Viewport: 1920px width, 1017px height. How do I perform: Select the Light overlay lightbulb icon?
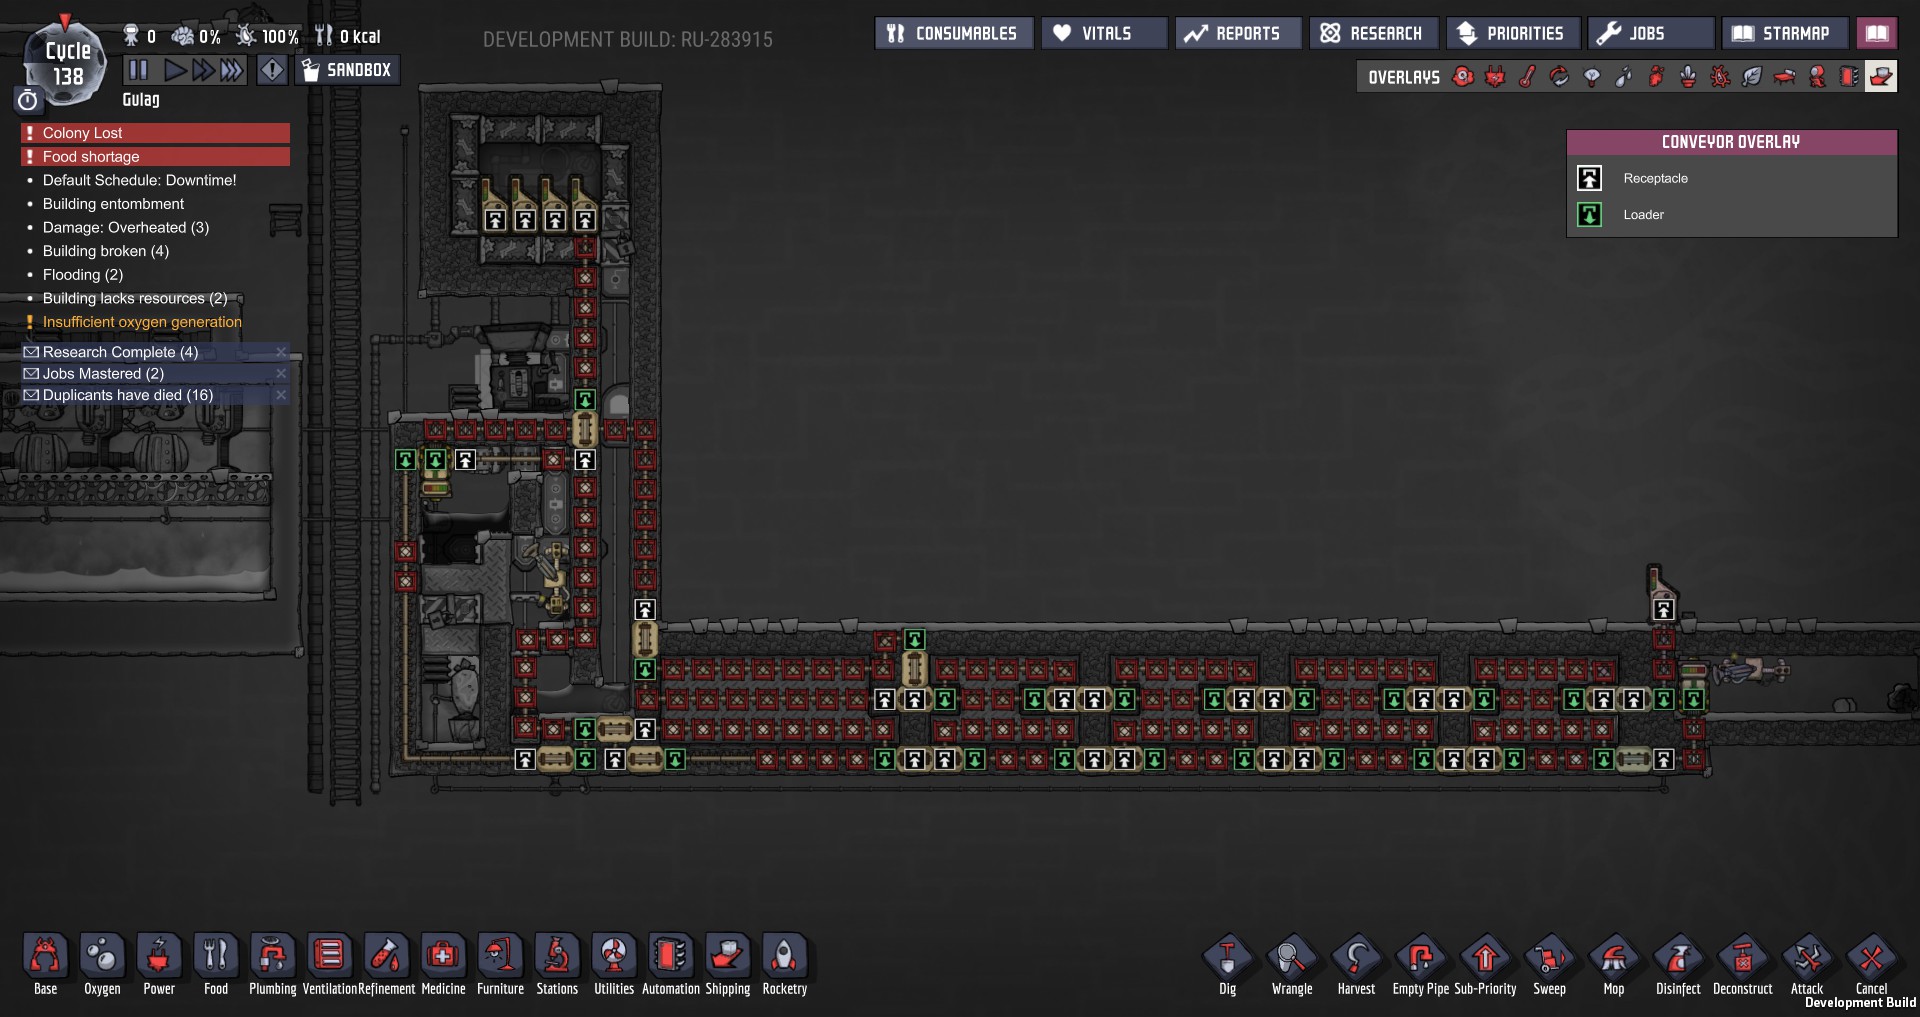[x=1591, y=77]
